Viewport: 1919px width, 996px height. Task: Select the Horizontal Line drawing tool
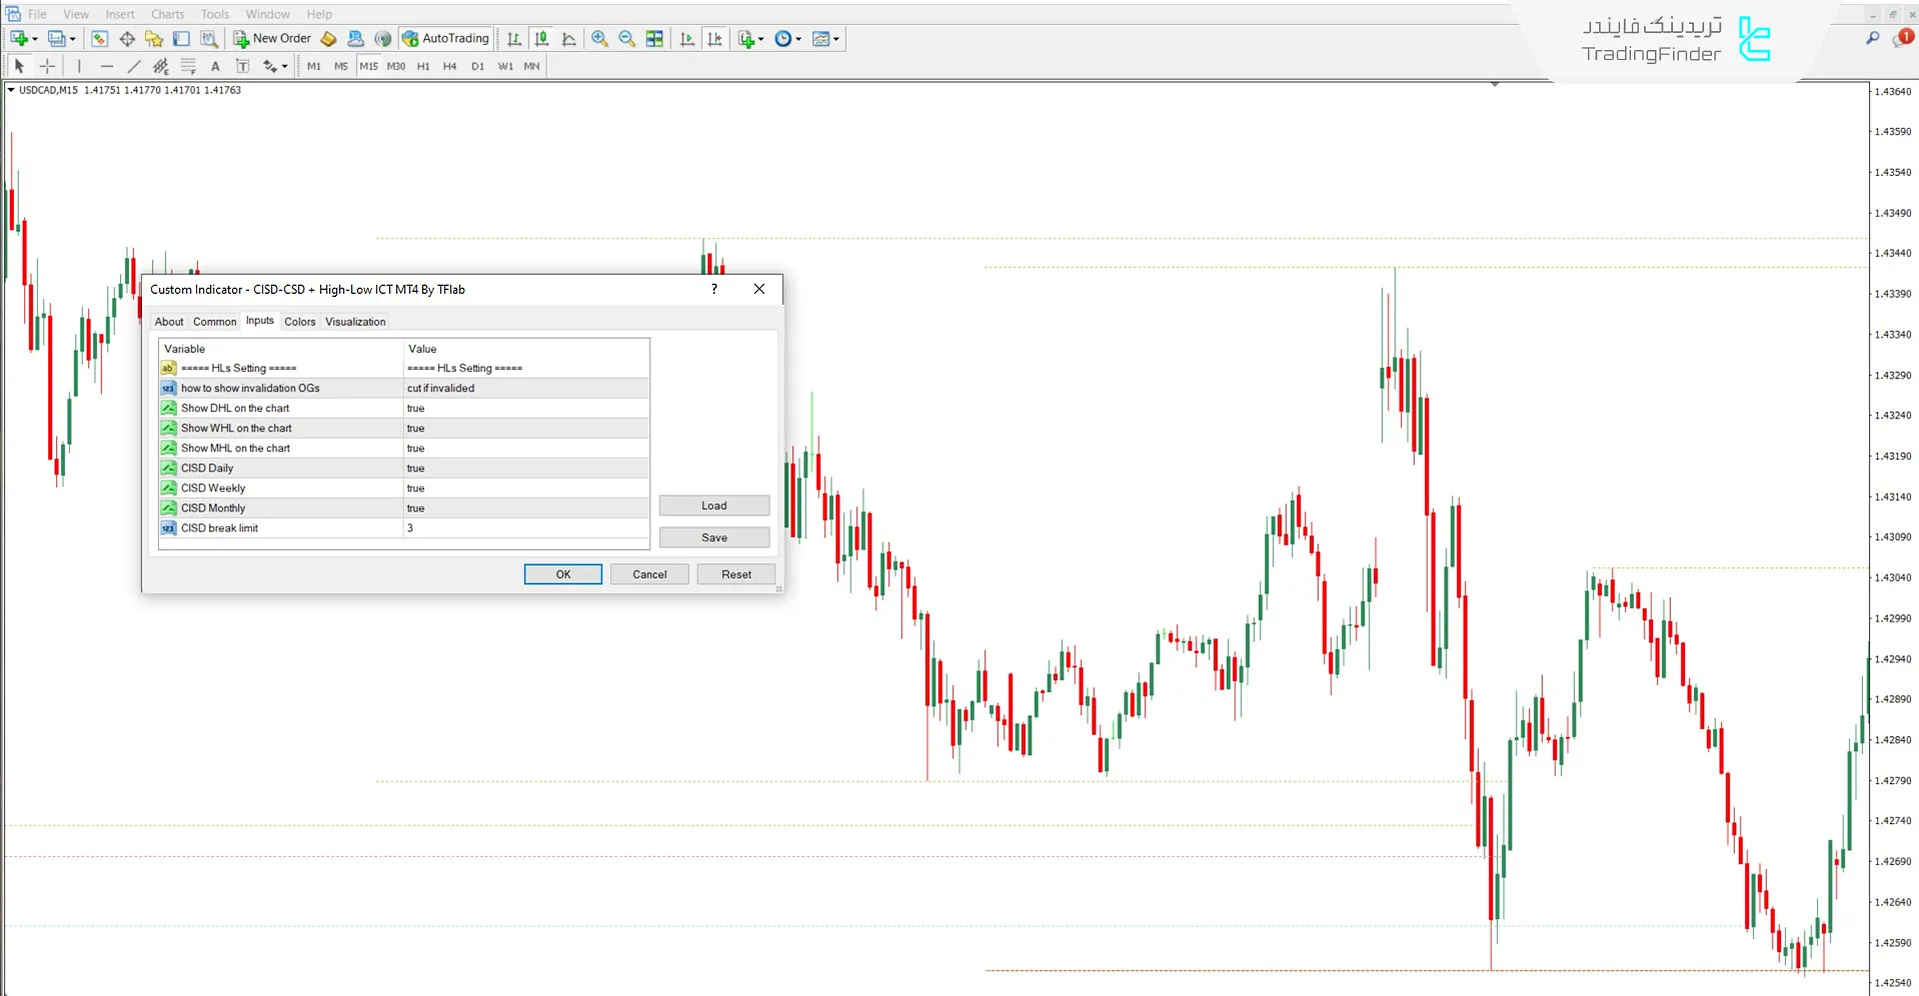[107, 65]
